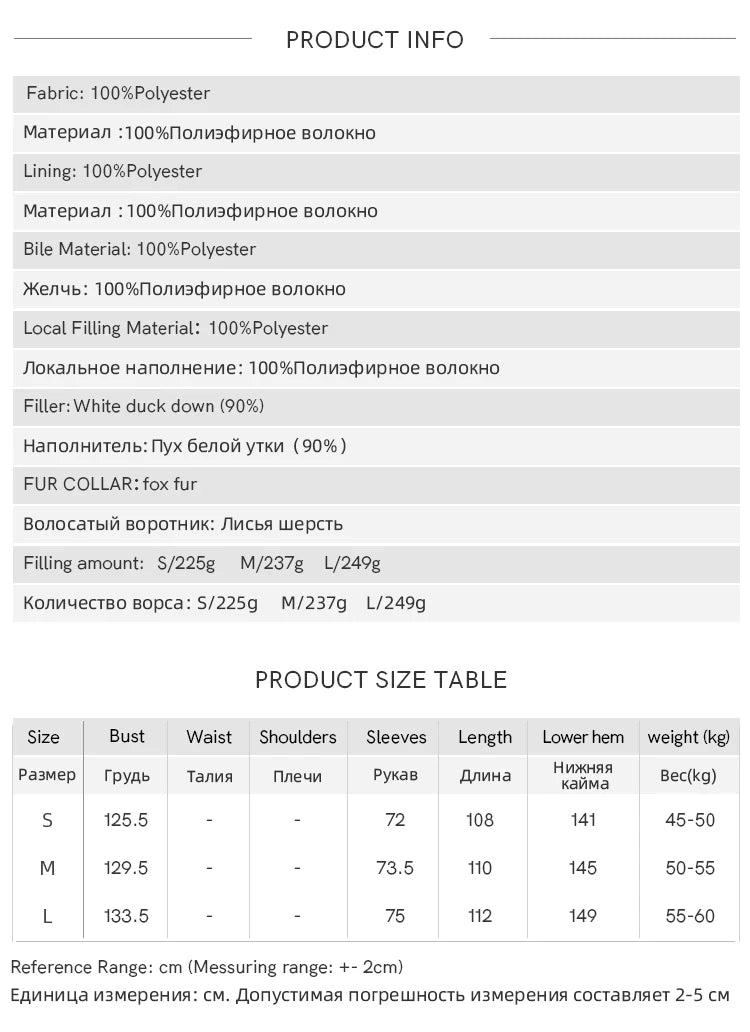Image resolution: width=750 pixels, height=1032 pixels.
Task: Click the Количество ворса row
Action: [x=376, y=603]
